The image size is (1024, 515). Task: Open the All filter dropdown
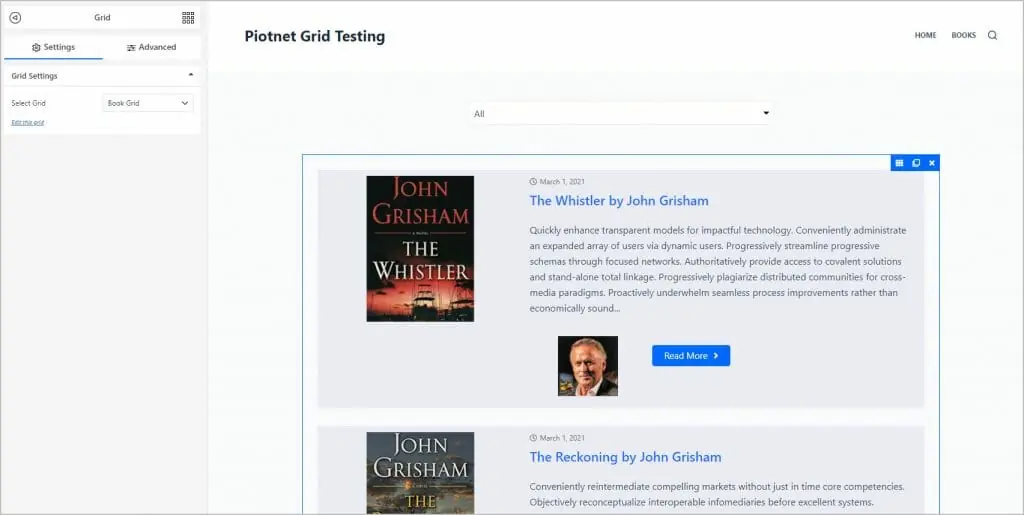tap(621, 114)
